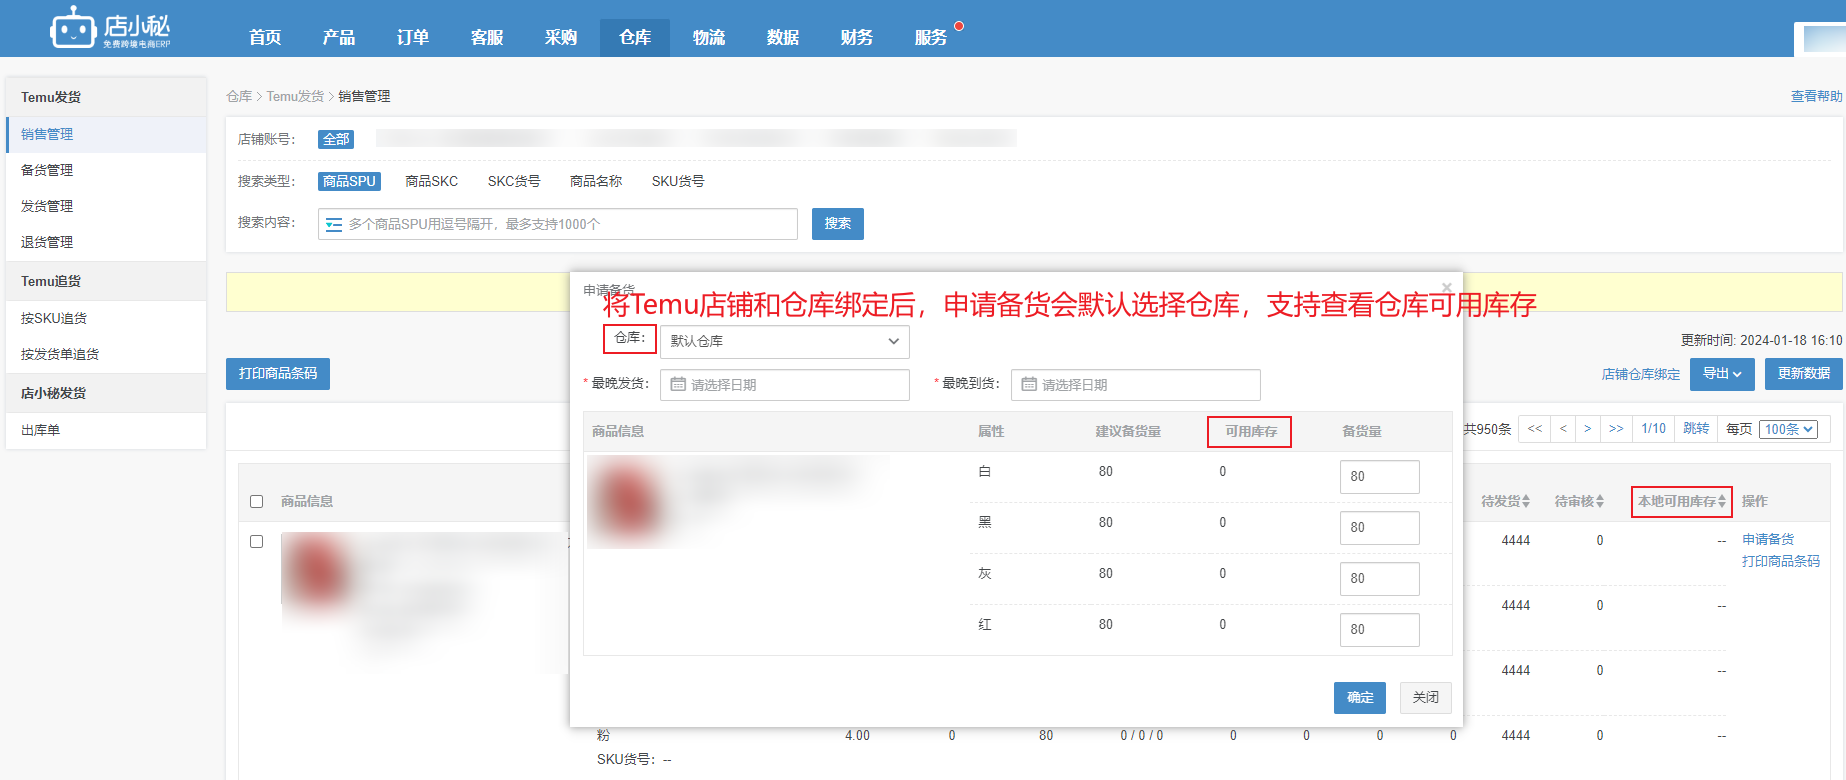Go to previous page with < button
Viewport: 1846px width, 780px height.
coord(1563,429)
